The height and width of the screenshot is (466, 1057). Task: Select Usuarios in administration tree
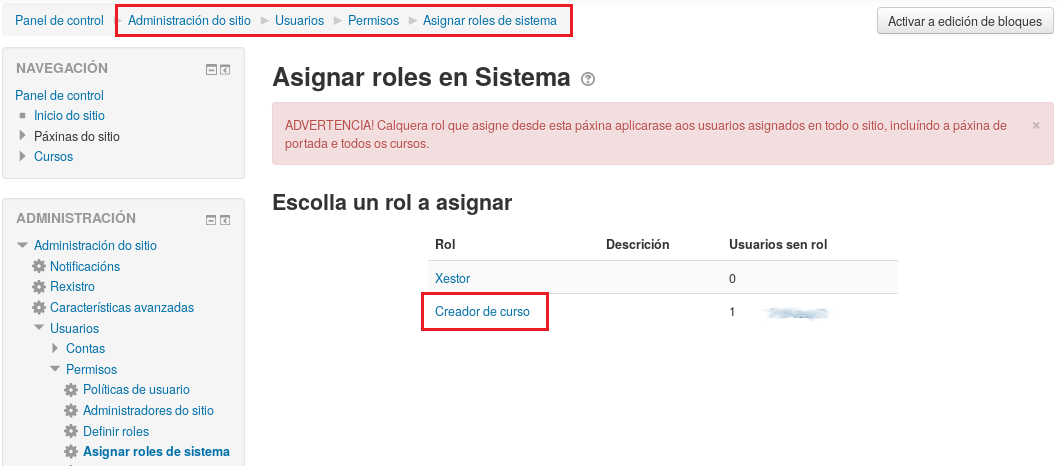click(x=74, y=328)
